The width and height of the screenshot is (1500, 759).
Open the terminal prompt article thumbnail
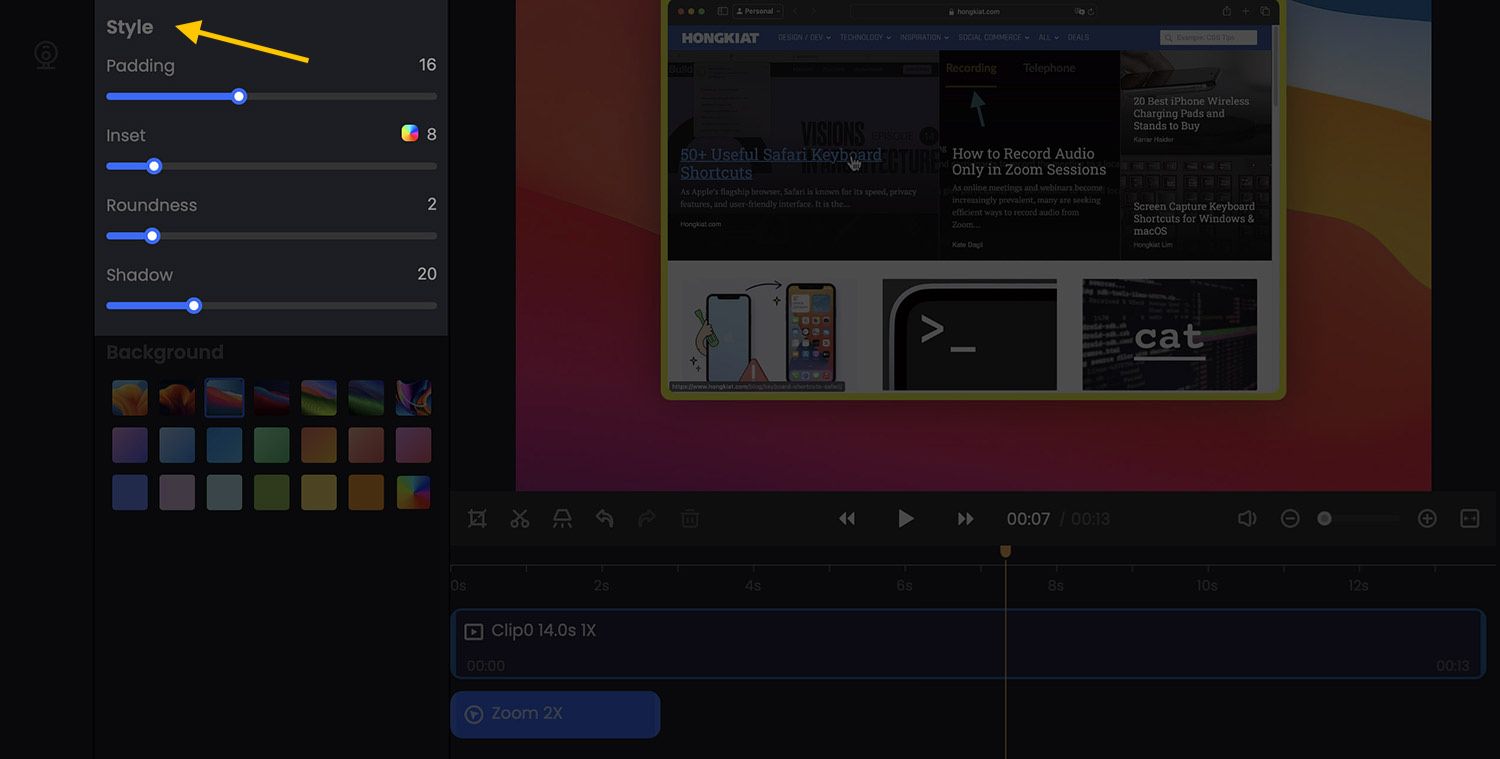(x=969, y=335)
